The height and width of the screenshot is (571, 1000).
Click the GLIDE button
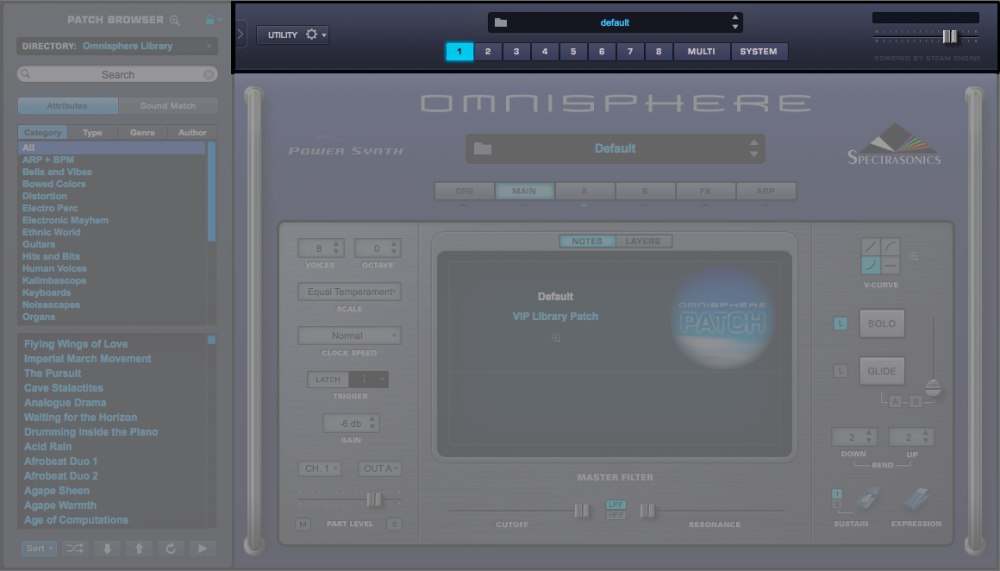coord(882,371)
